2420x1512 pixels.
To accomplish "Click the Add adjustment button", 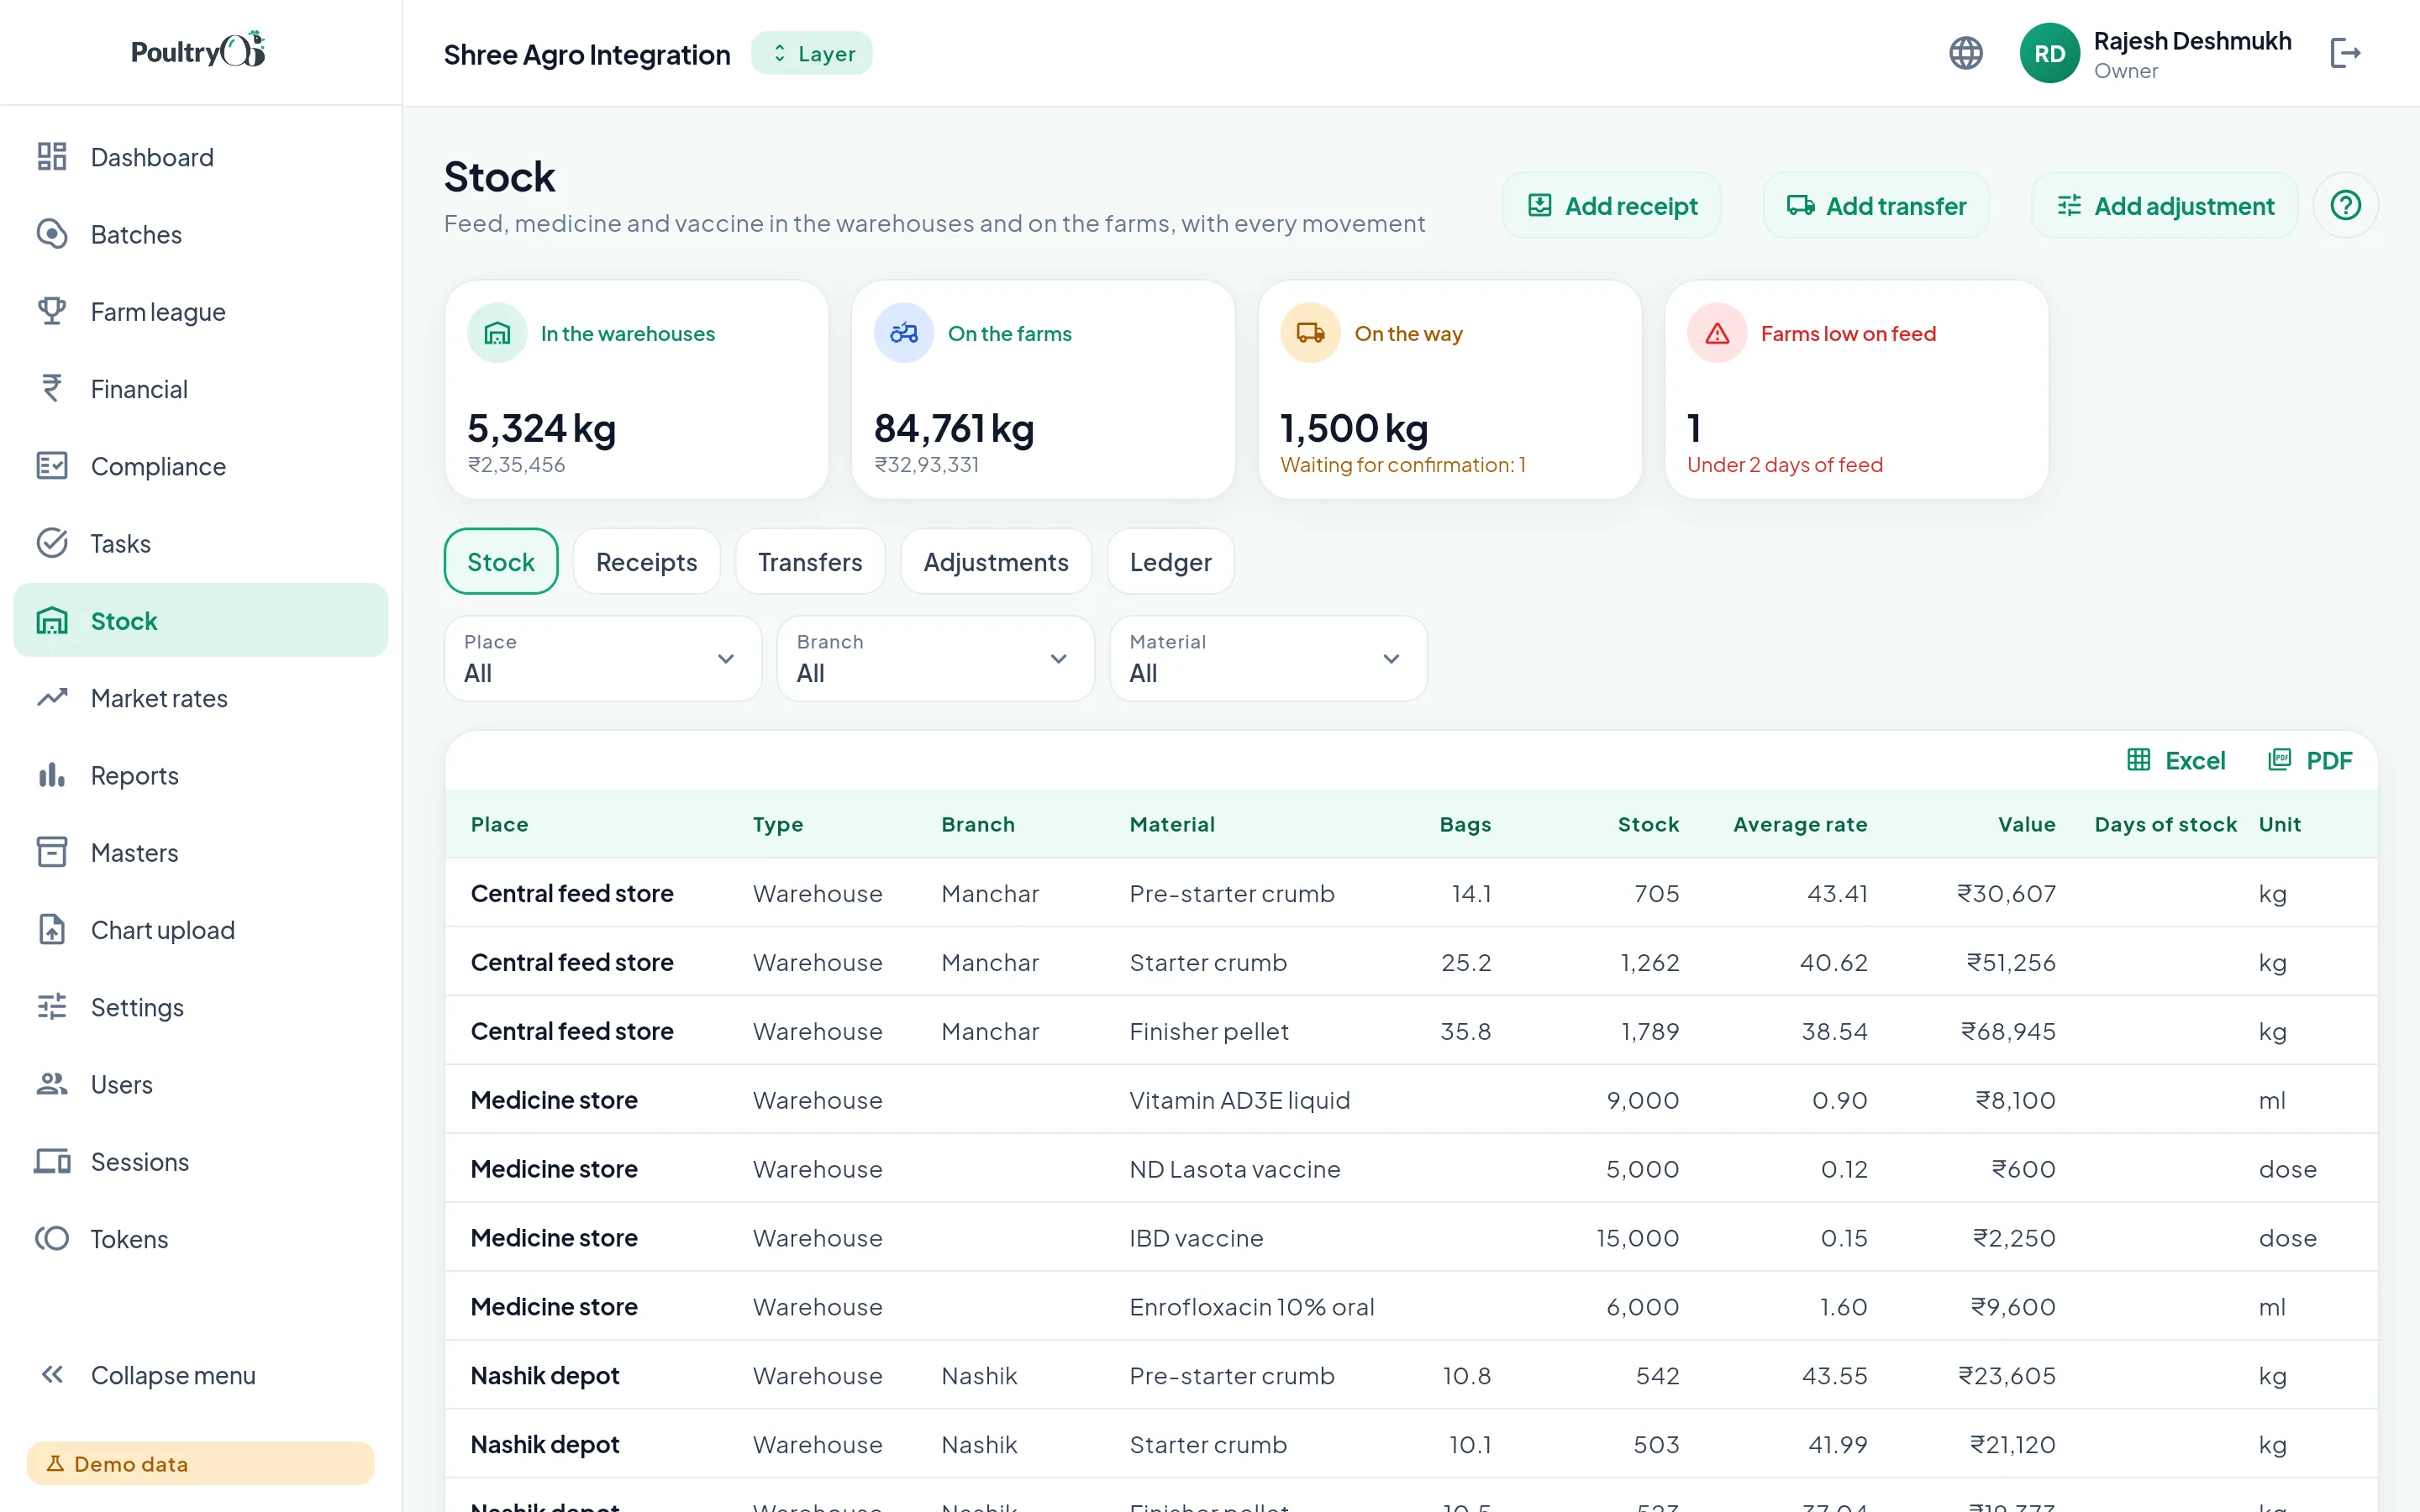I will [x=2164, y=205].
